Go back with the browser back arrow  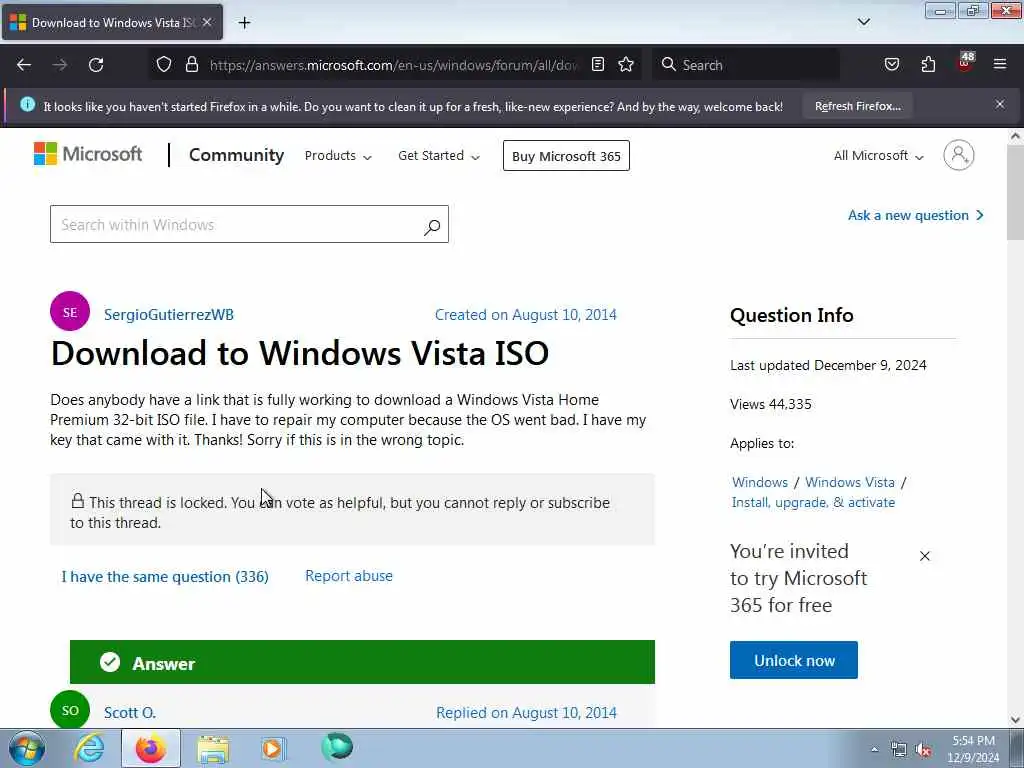tap(24, 65)
